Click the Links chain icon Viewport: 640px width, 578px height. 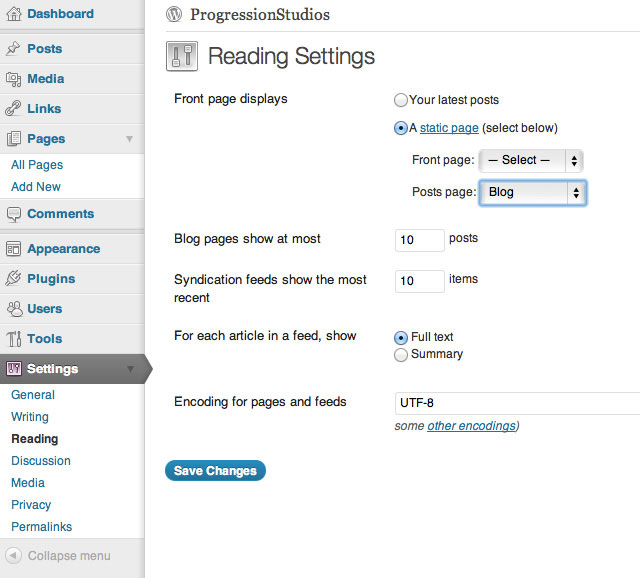(x=14, y=109)
